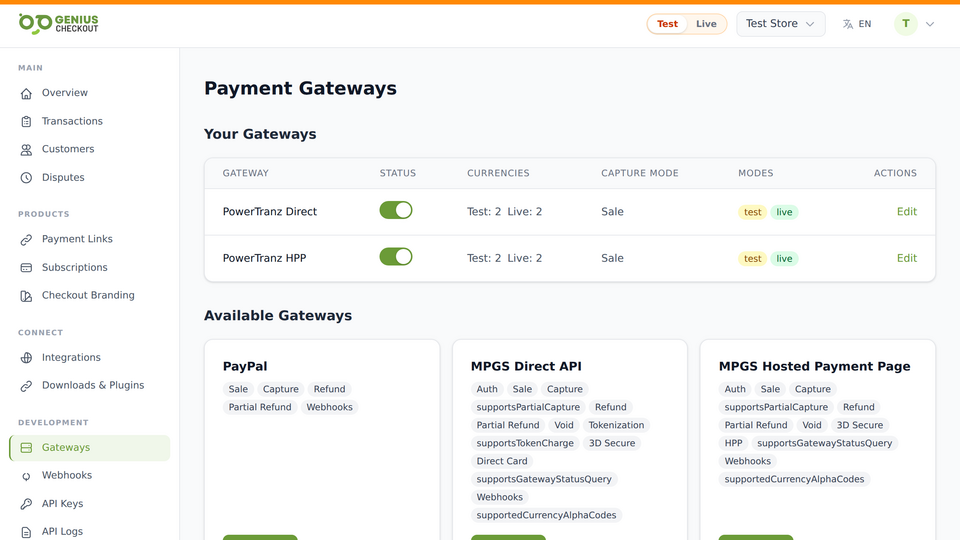960x540 pixels.
Task: Switch to Live mode
Action: (706, 24)
